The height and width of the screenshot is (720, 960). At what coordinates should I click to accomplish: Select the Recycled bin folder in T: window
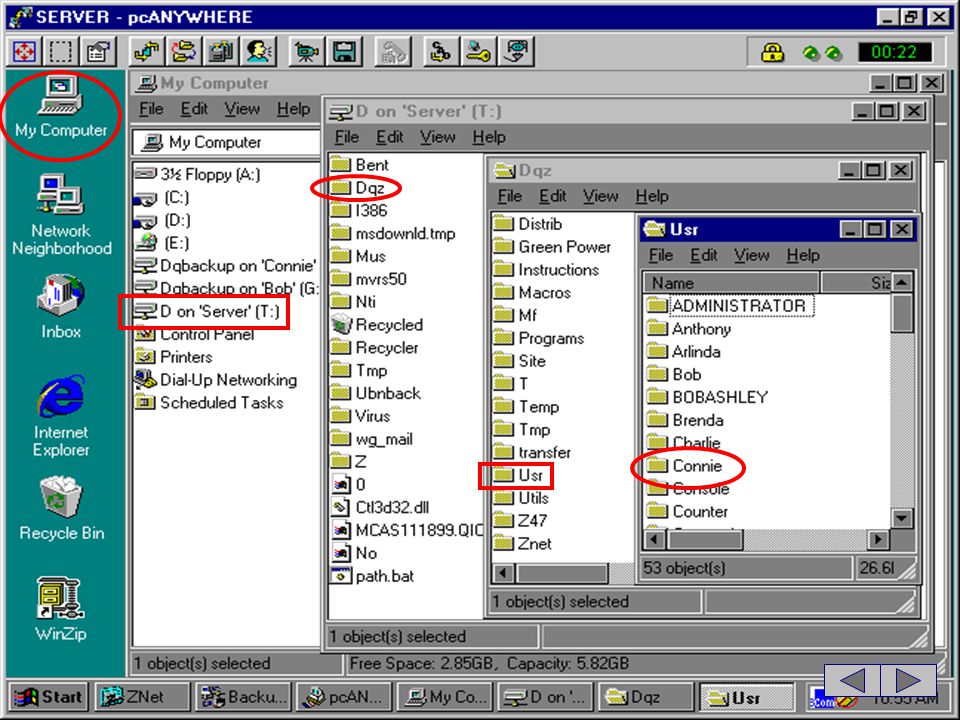pyautogui.click(x=377, y=324)
